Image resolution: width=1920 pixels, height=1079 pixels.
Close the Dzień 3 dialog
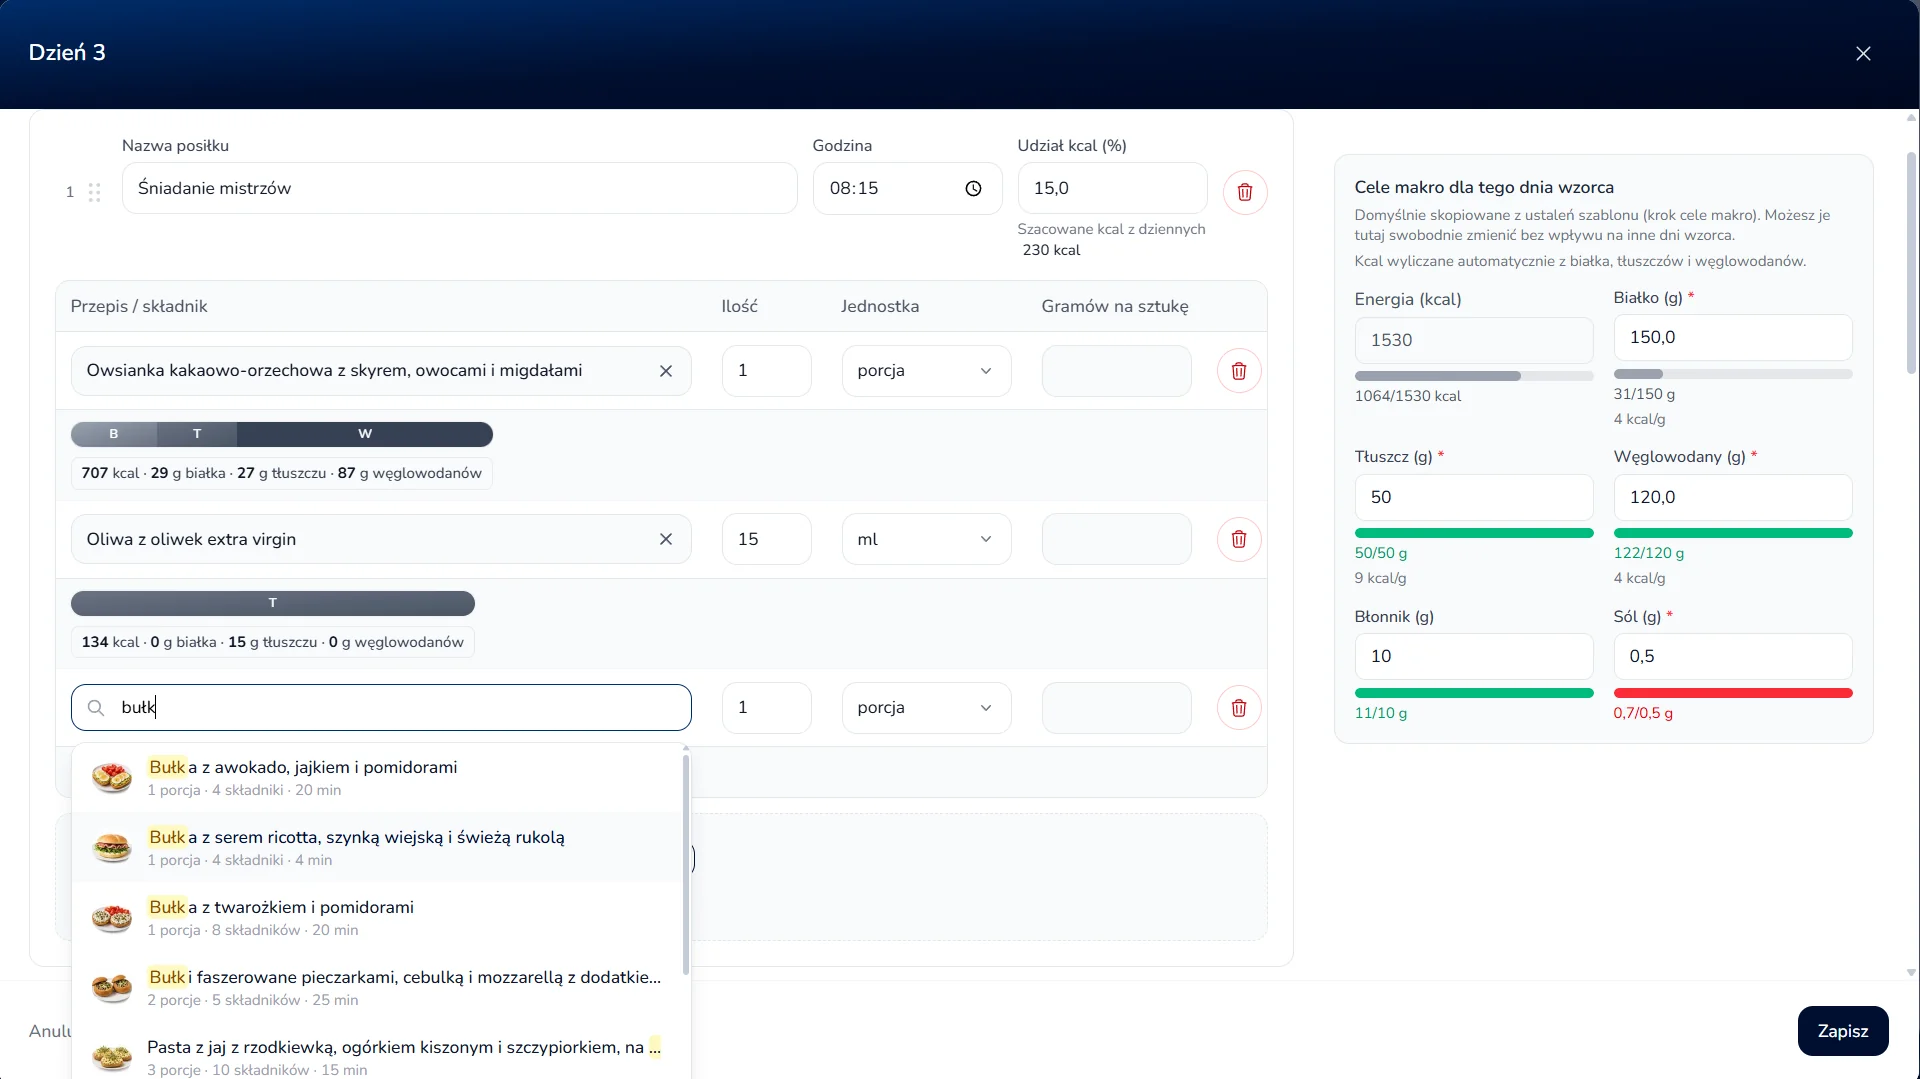(1863, 54)
